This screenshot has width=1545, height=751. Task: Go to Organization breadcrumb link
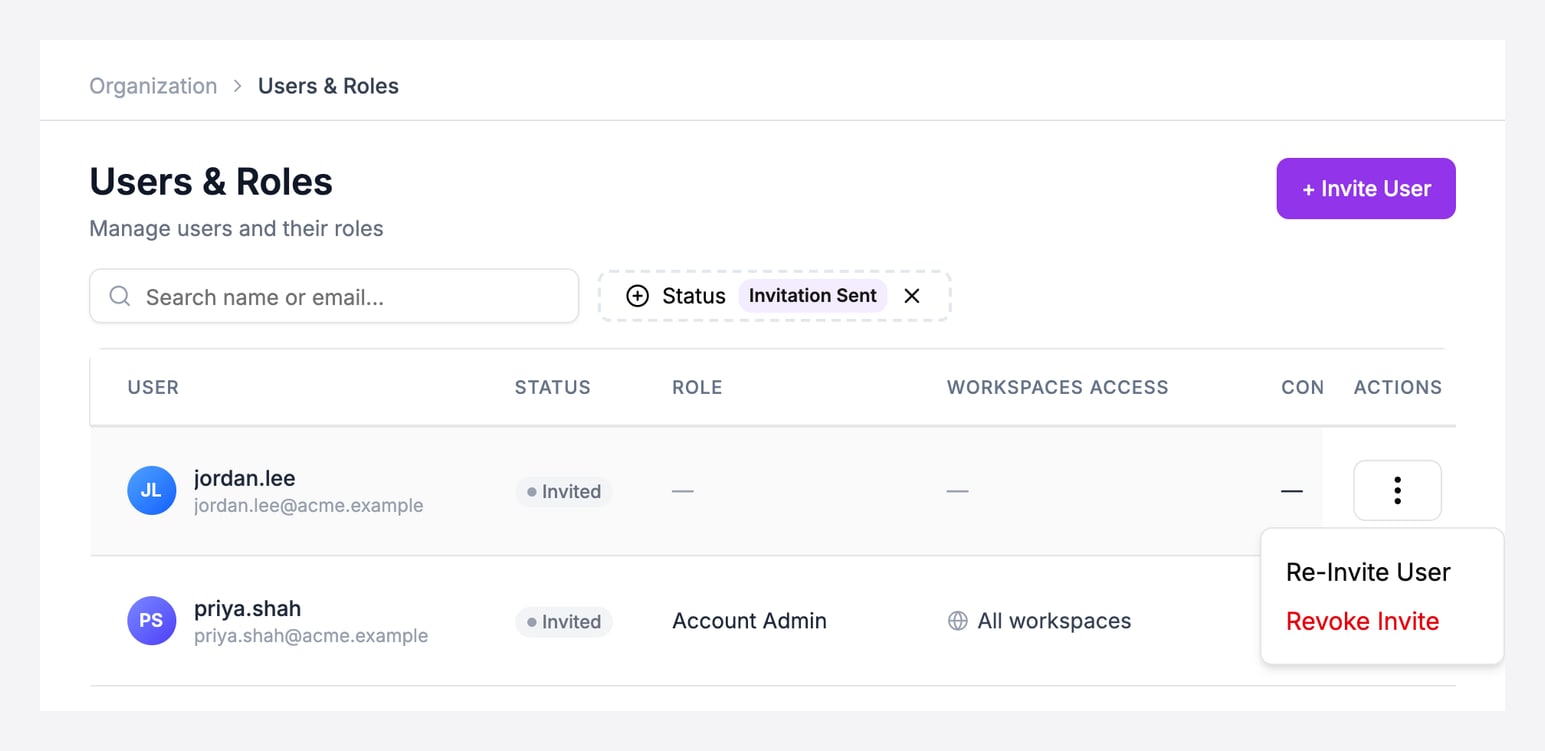point(153,86)
